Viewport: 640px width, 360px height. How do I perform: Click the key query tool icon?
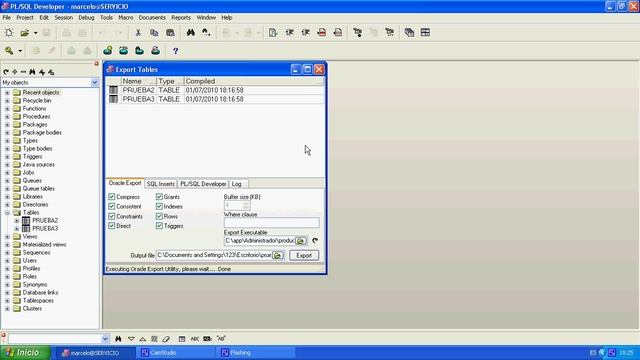pos(9,51)
